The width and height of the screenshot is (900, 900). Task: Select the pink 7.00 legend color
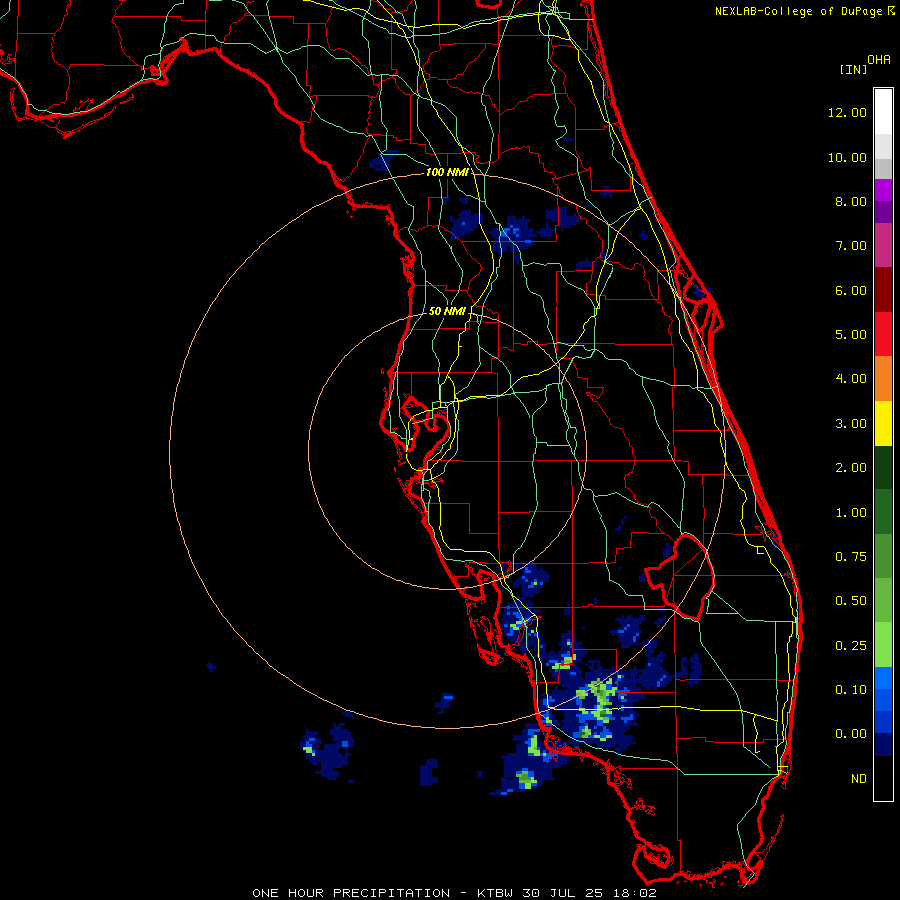coord(883,245)
